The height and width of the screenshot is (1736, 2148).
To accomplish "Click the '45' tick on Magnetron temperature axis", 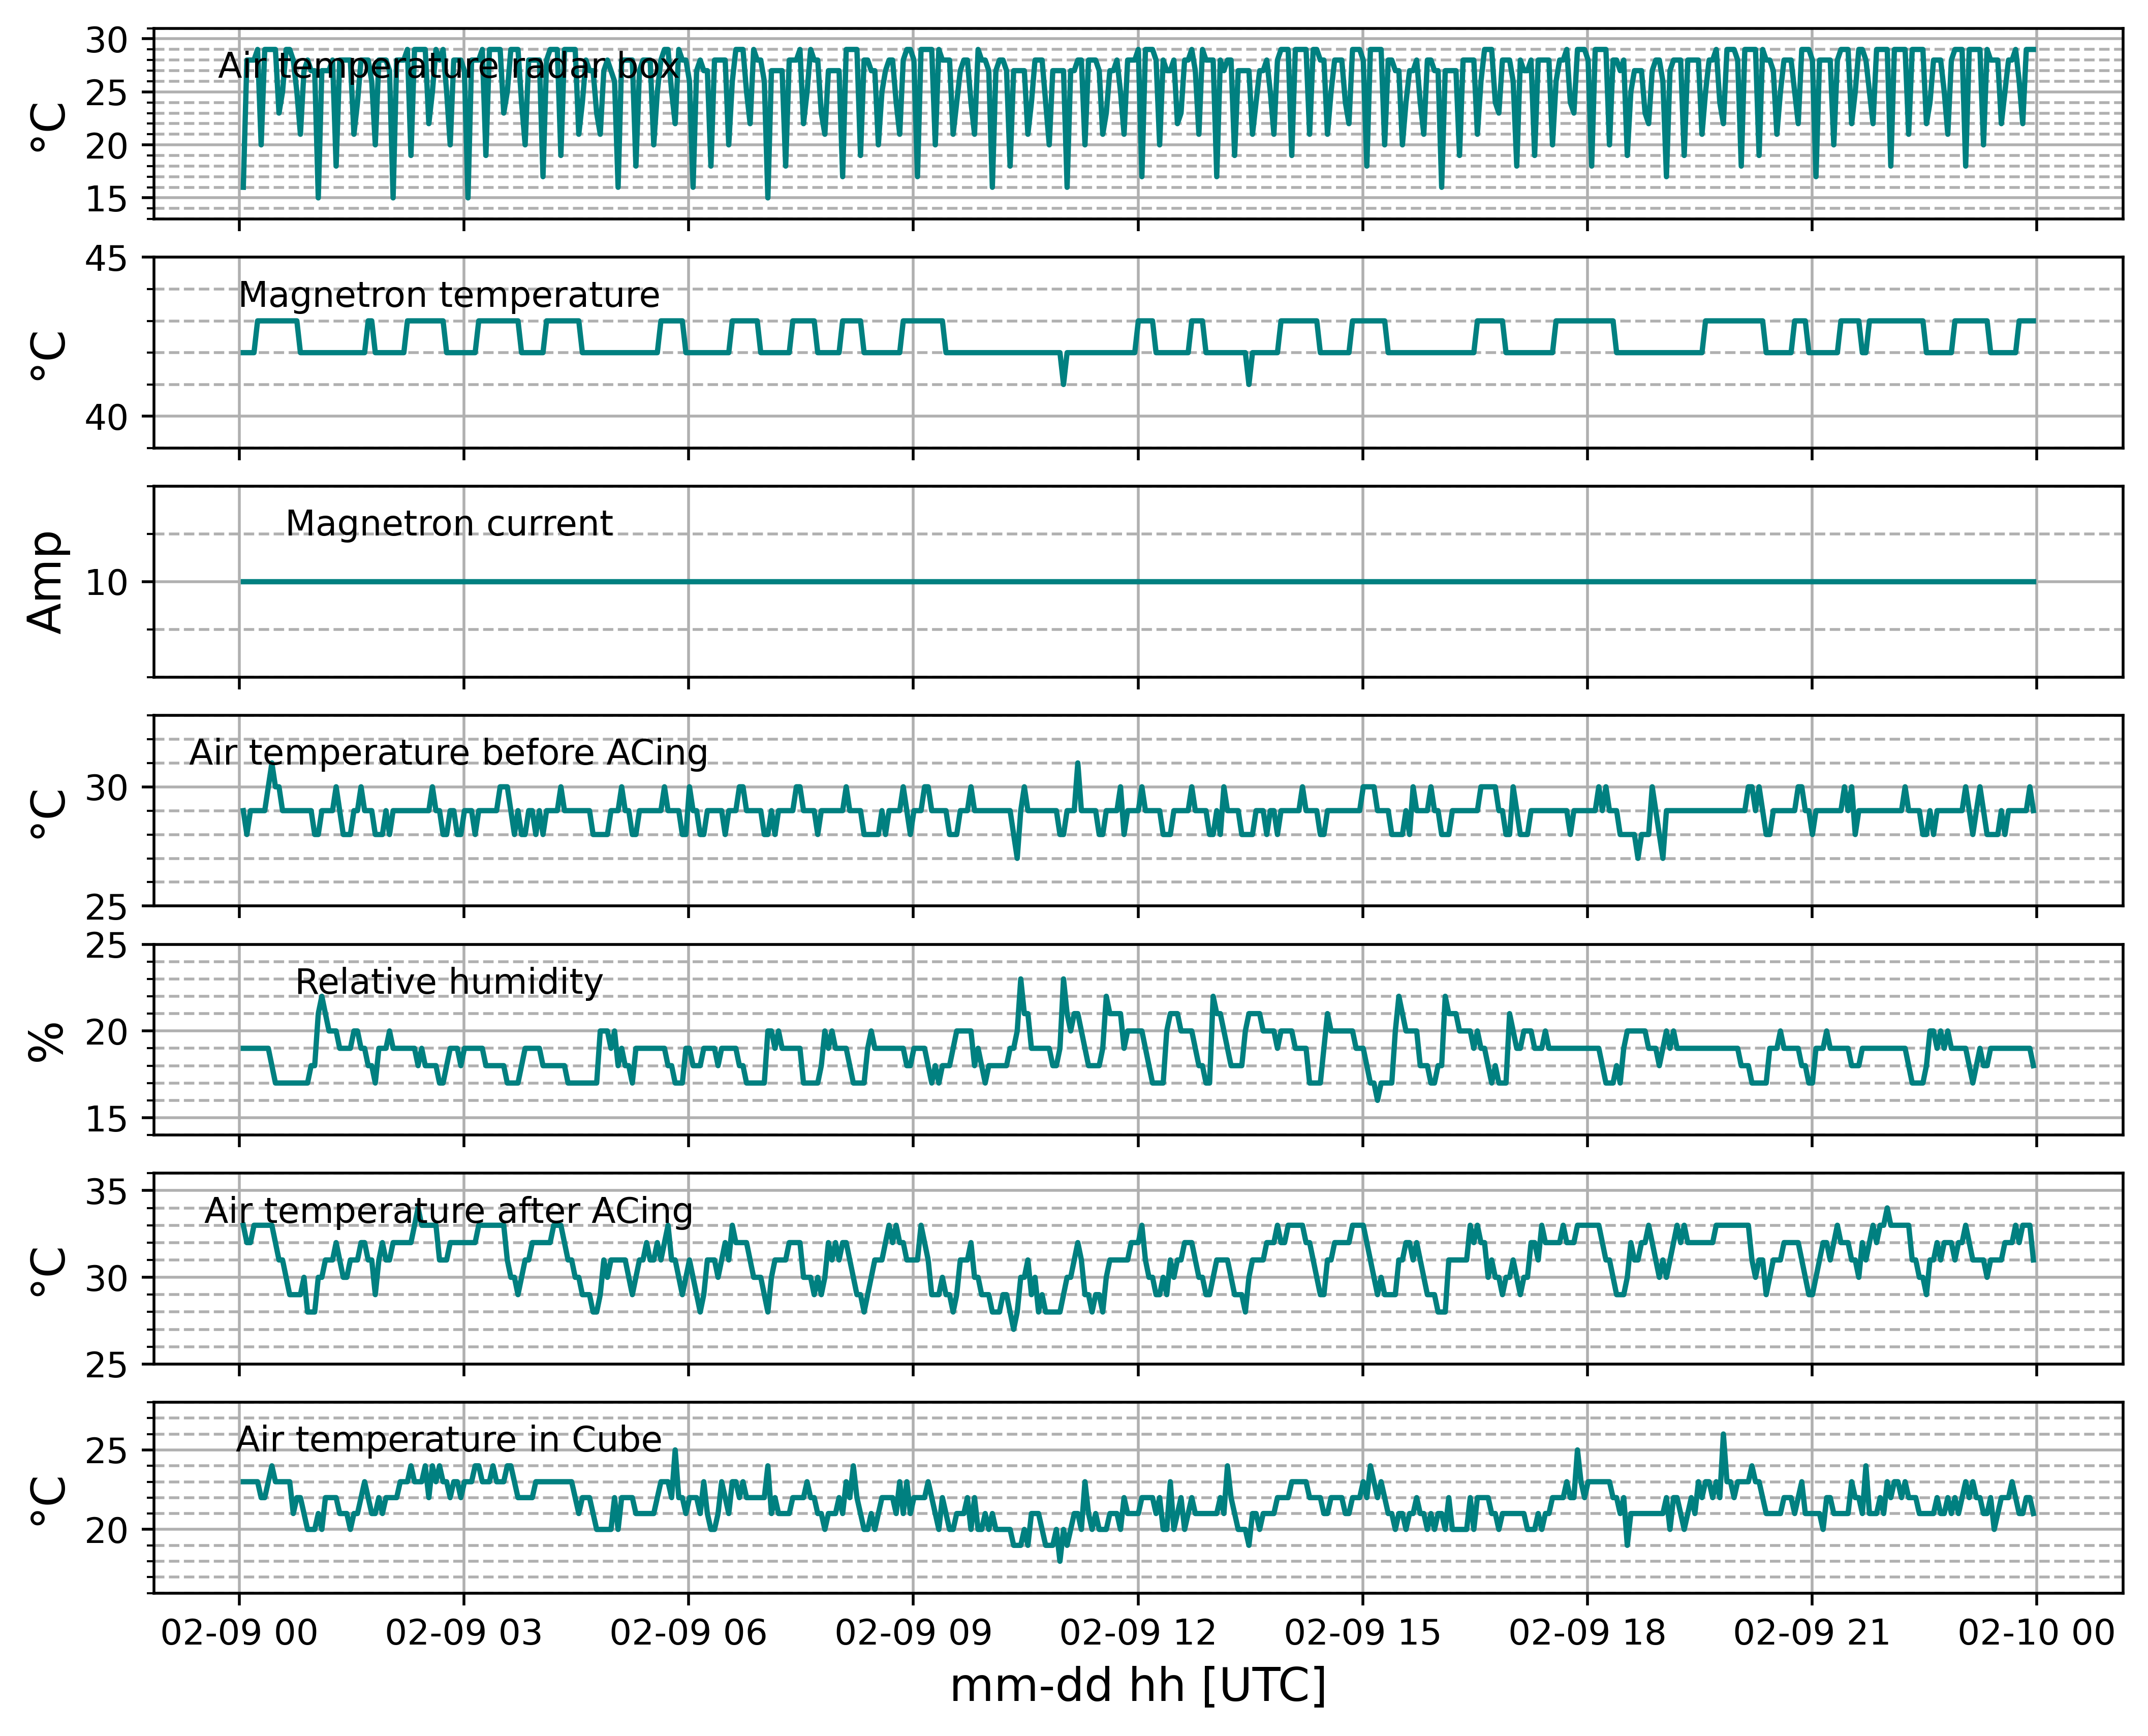I will point(106,259).
